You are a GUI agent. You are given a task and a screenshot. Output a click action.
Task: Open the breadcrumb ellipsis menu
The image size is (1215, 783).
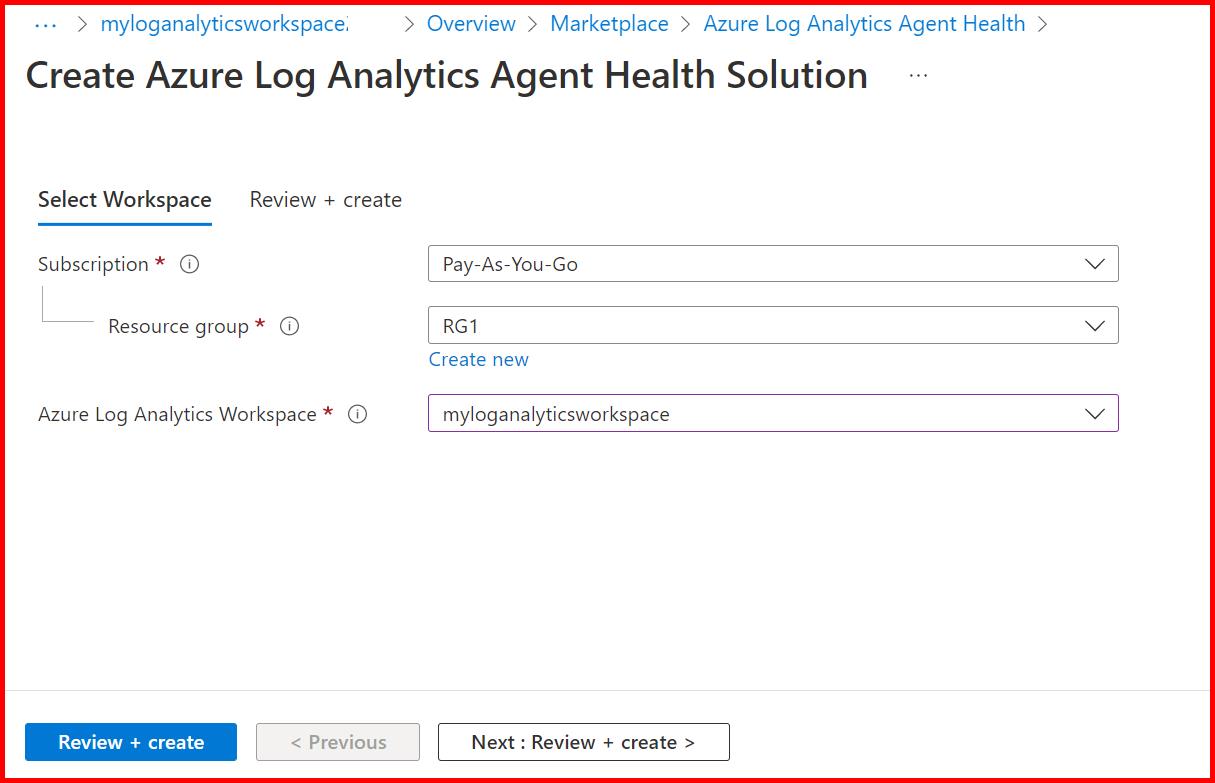(46, 24)
